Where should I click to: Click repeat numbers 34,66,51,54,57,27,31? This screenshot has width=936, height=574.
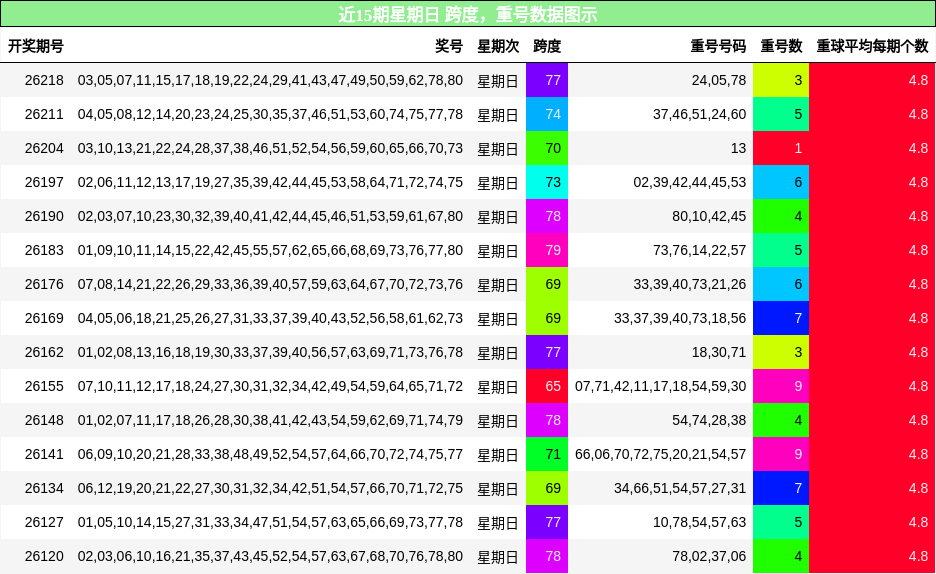680,489
